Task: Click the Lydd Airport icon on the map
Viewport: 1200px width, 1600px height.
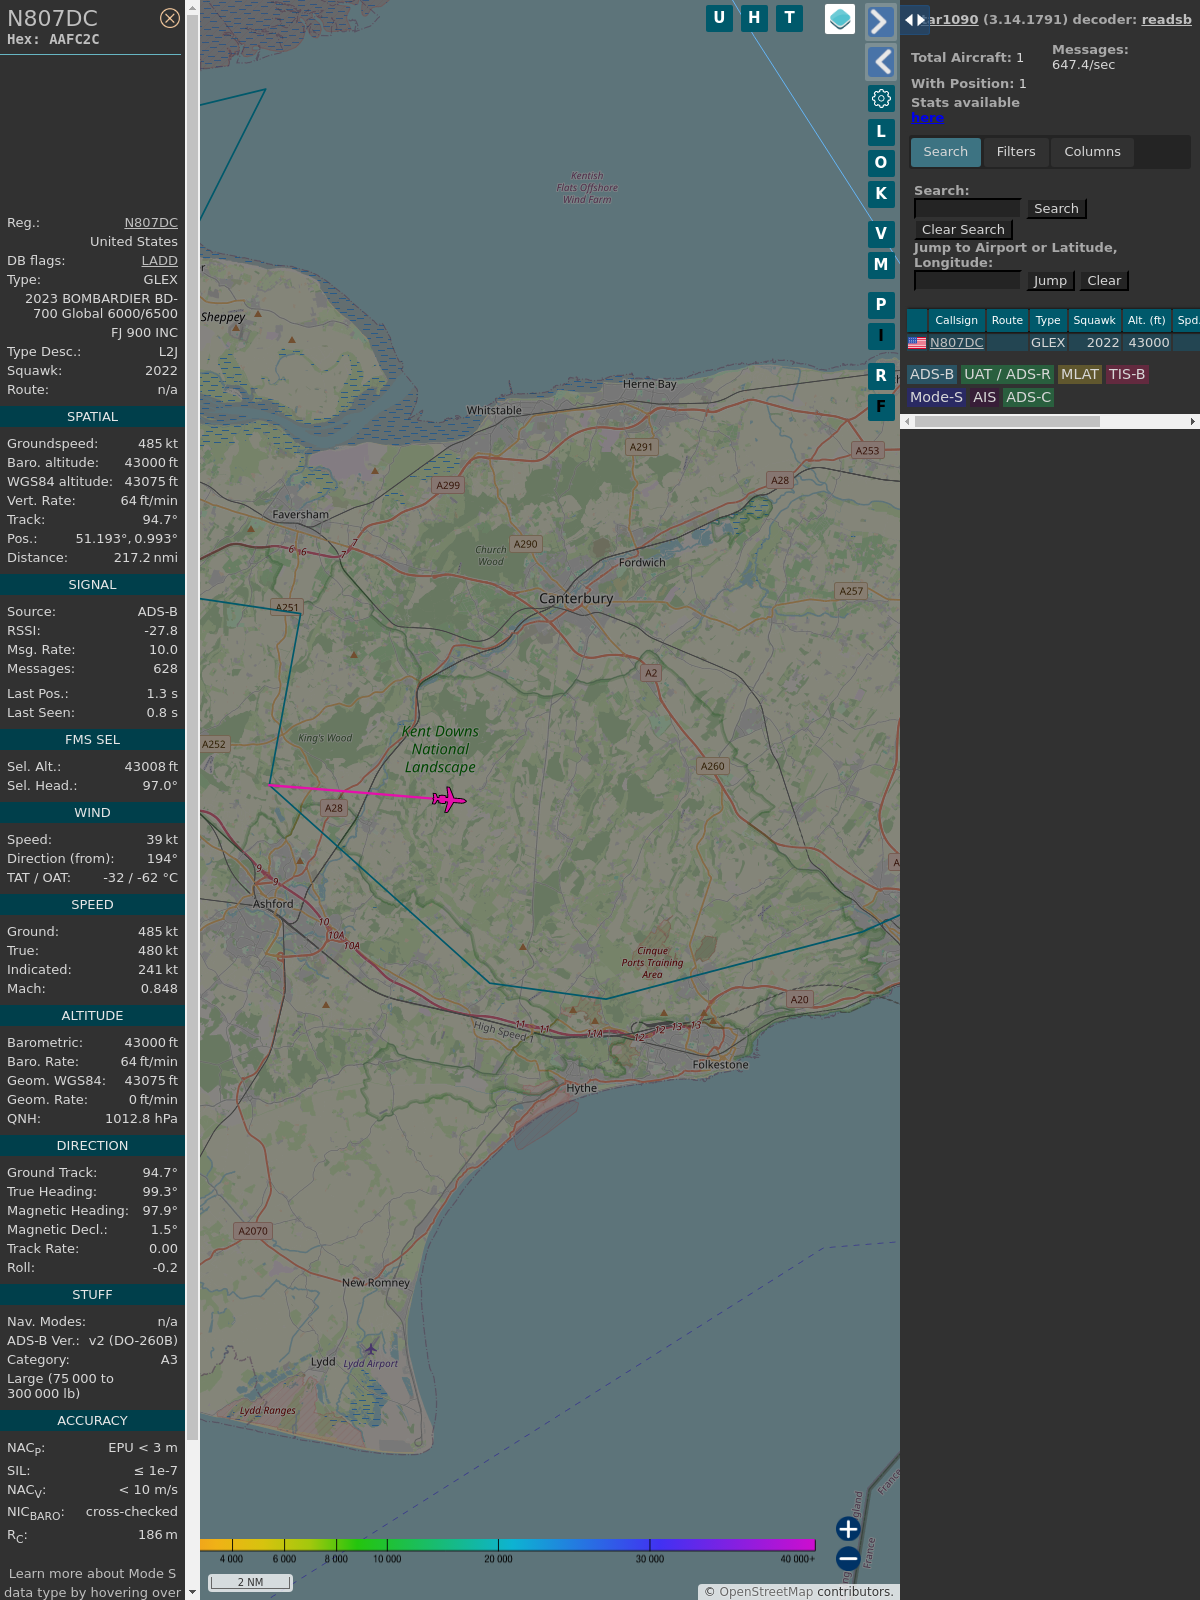Action: click(x=370, y=1349)
